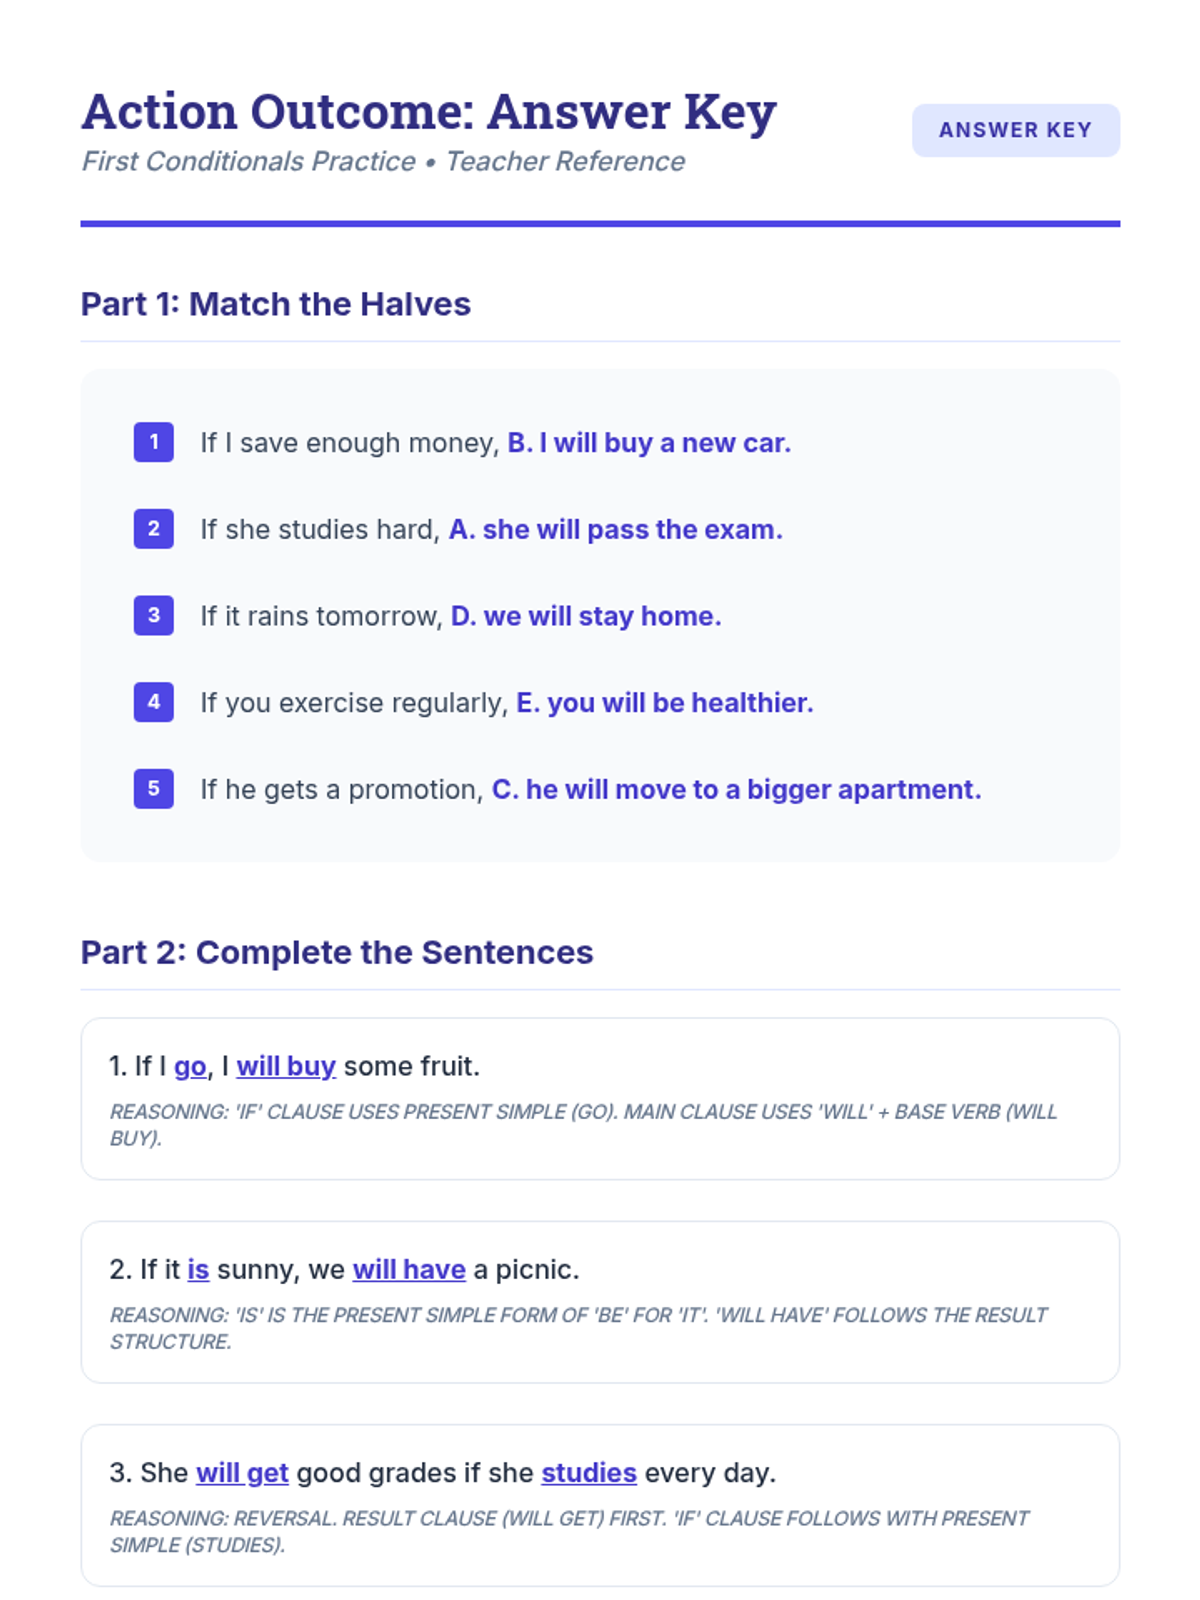Click number badge 3 in Part 1
Image resolution: width=1200 pixels, height=1600 pixels.
pos(153,615)
